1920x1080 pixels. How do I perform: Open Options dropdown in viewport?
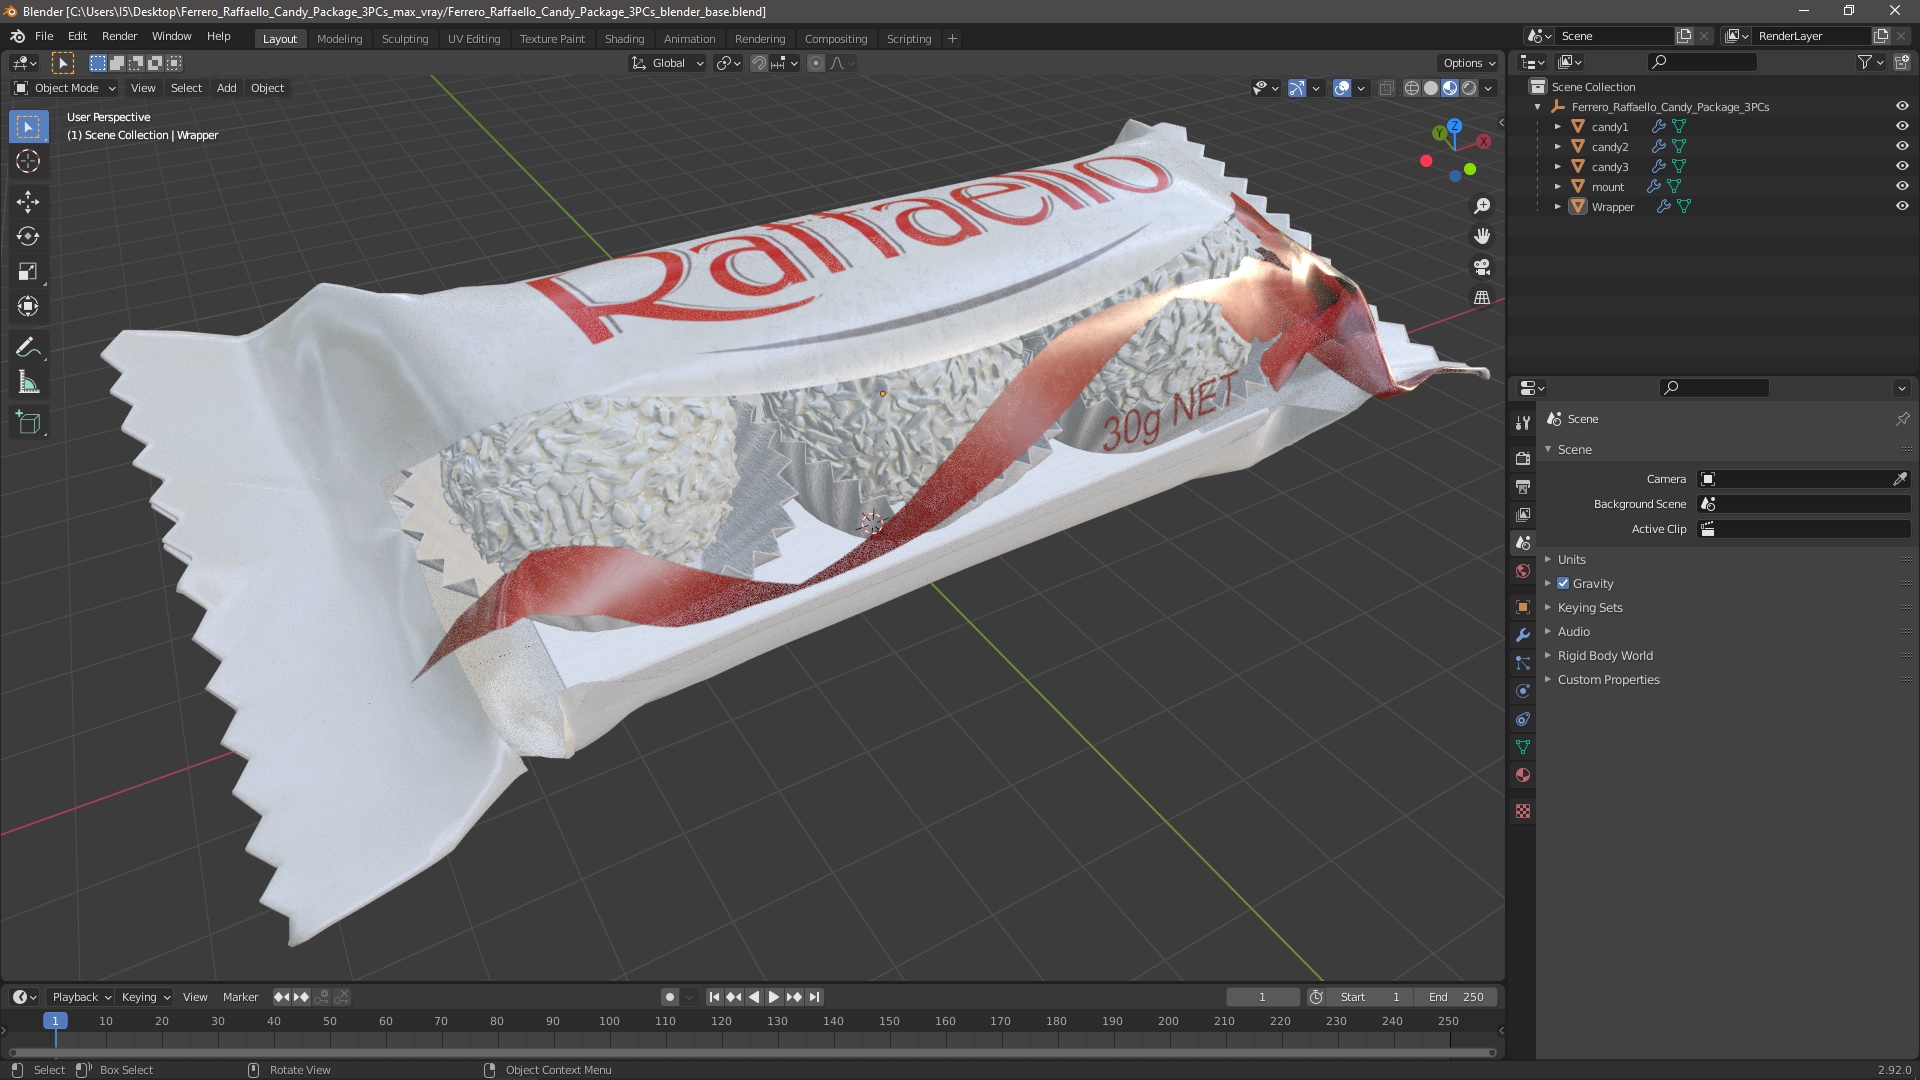tap(1468, 63)
